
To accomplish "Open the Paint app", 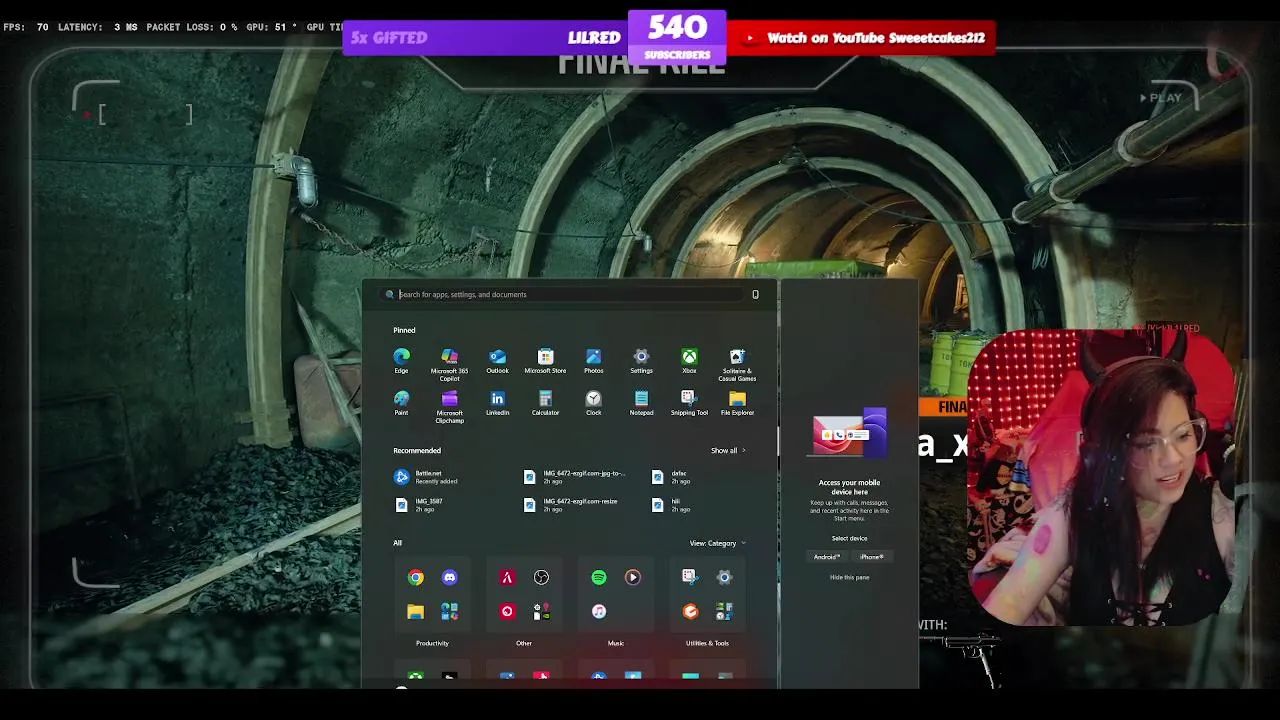I will pyautogui.click(x=401, y=403).
